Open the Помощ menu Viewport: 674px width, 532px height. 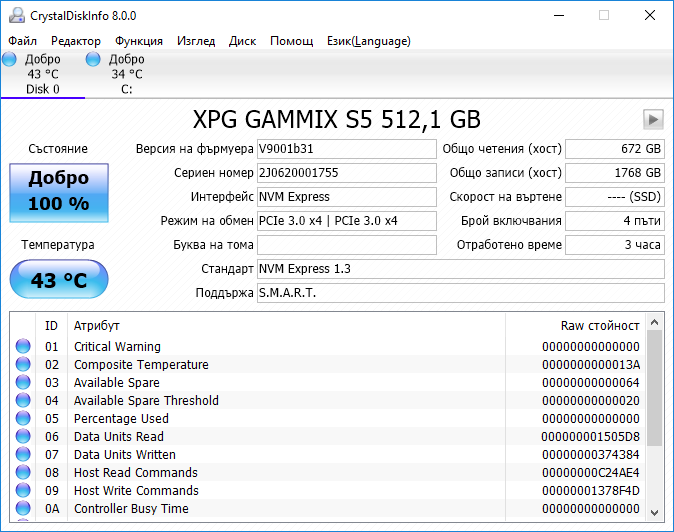click(291, 41)
